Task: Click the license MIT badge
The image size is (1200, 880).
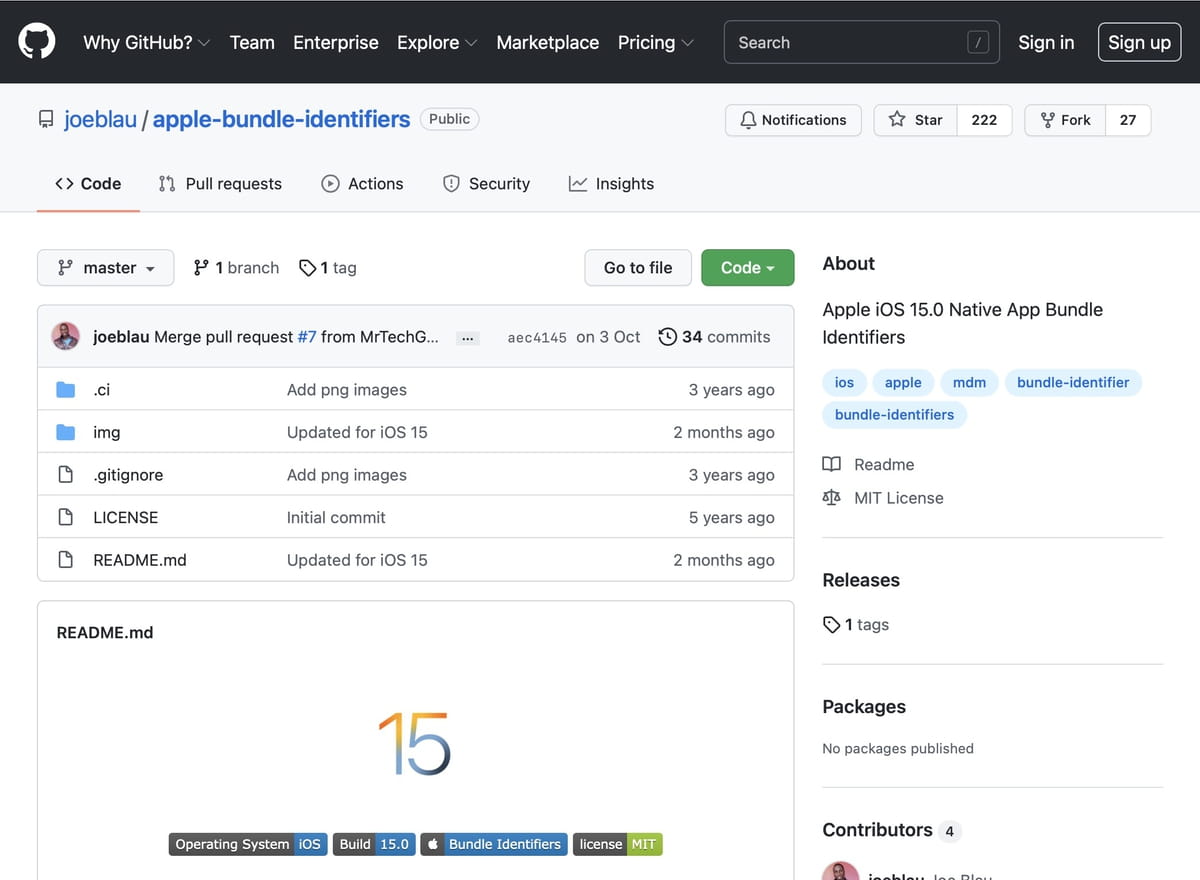Action: [x=617, y=844]
